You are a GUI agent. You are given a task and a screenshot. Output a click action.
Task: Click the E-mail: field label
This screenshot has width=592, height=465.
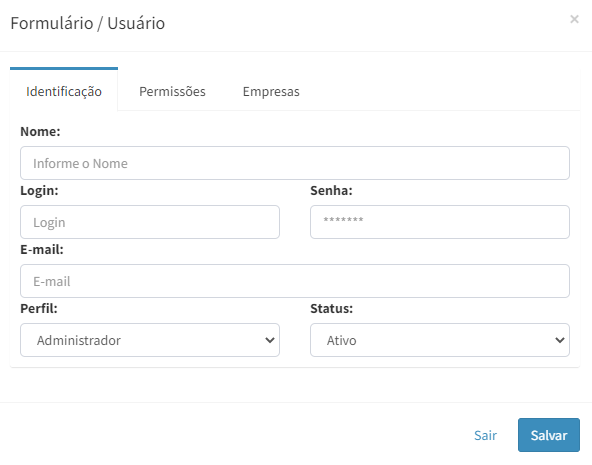[x=42, y=249]
